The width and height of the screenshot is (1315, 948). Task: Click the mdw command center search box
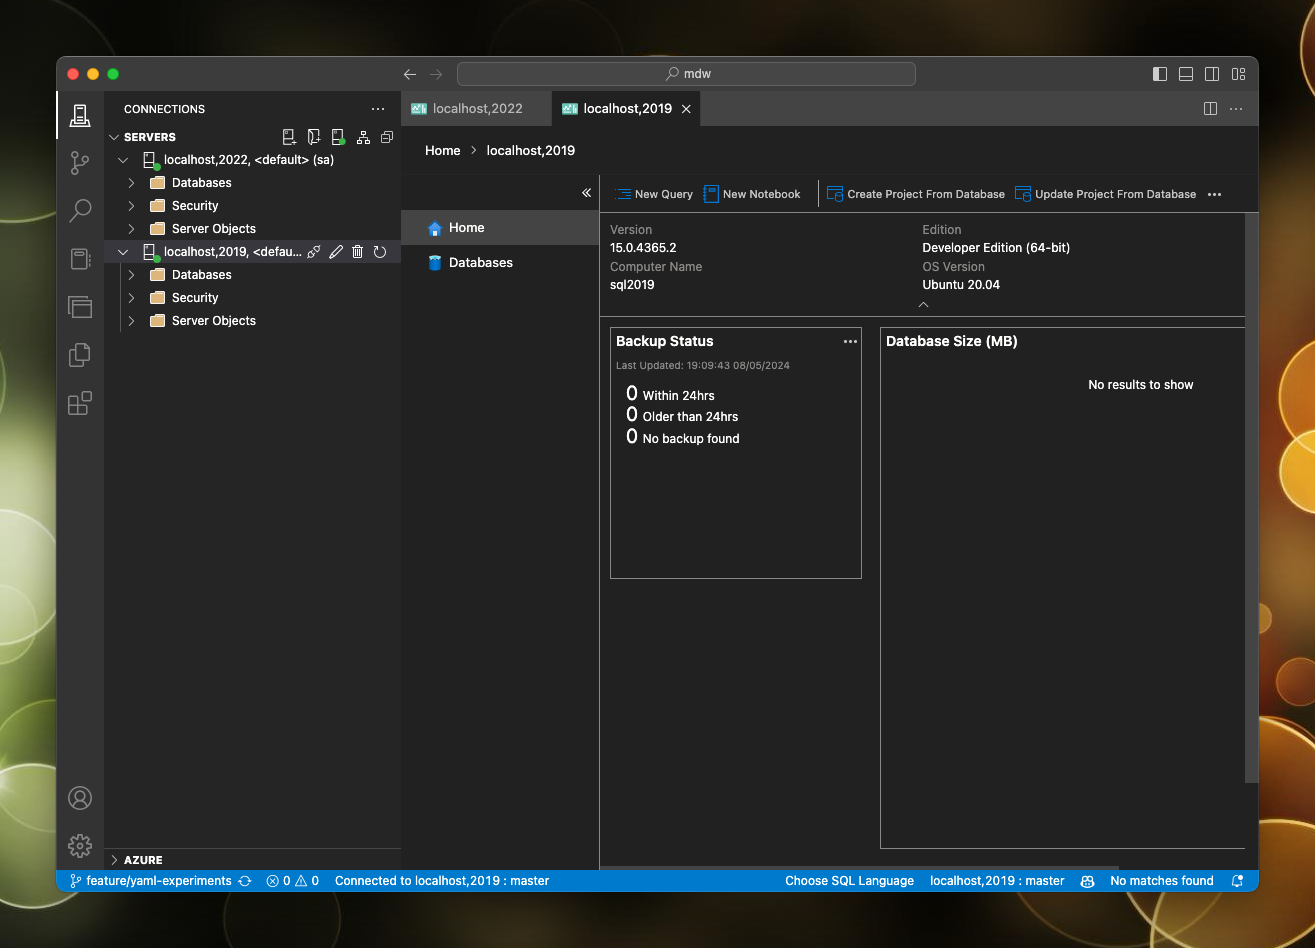point(686,74)
